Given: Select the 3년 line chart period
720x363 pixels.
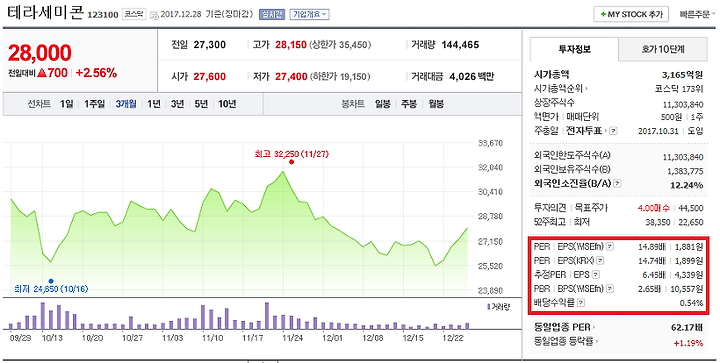Looking at the screenshot, I should click(177, 104).
